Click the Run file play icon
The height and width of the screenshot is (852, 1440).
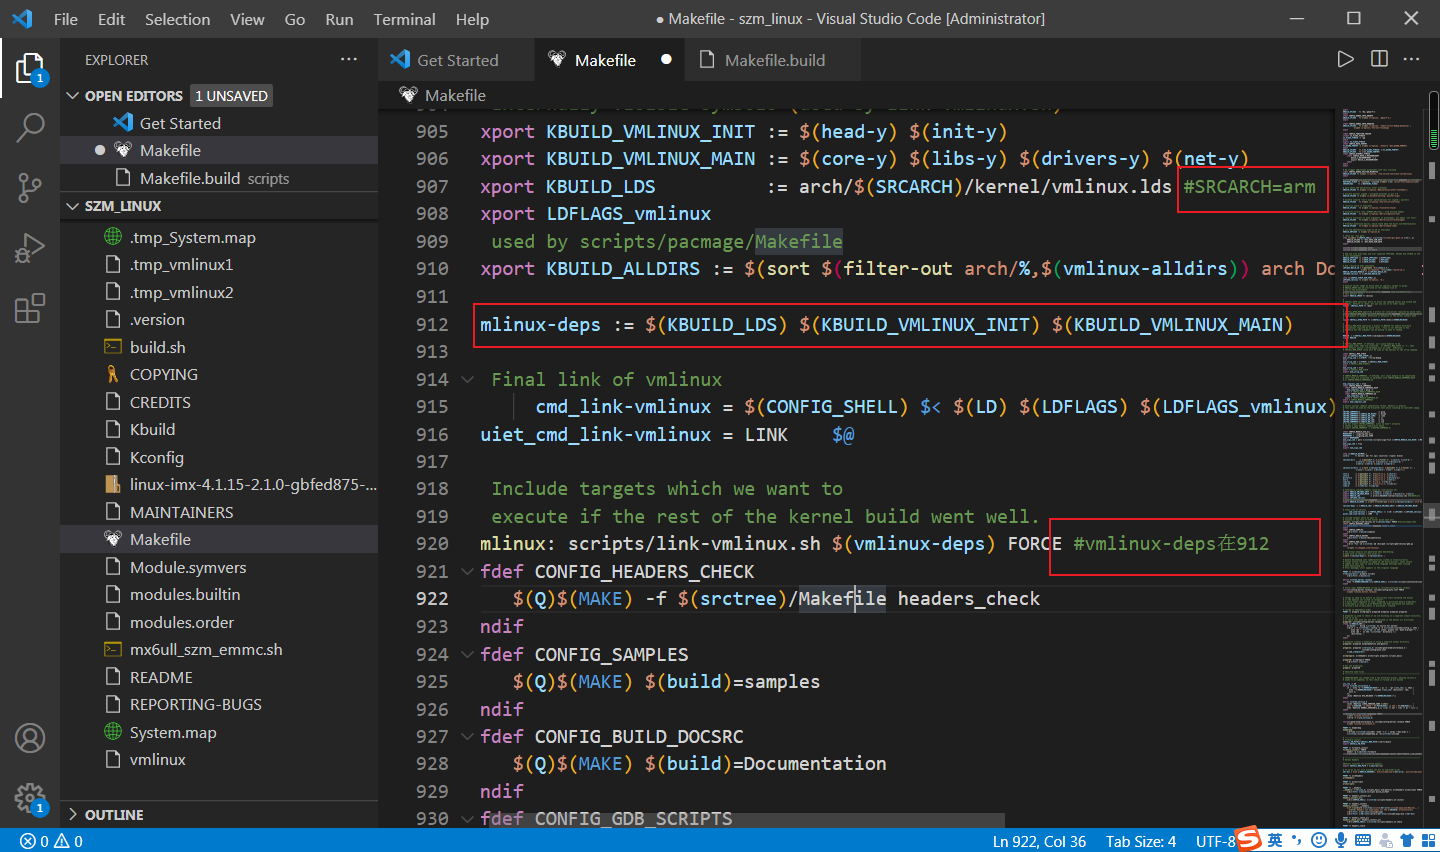[x=1345, y=59]
